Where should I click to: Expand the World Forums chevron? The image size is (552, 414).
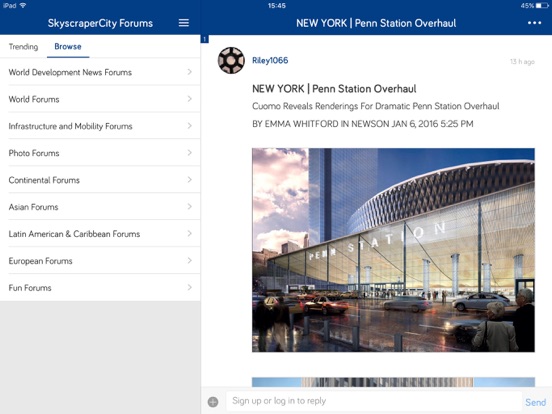(189, 99)
